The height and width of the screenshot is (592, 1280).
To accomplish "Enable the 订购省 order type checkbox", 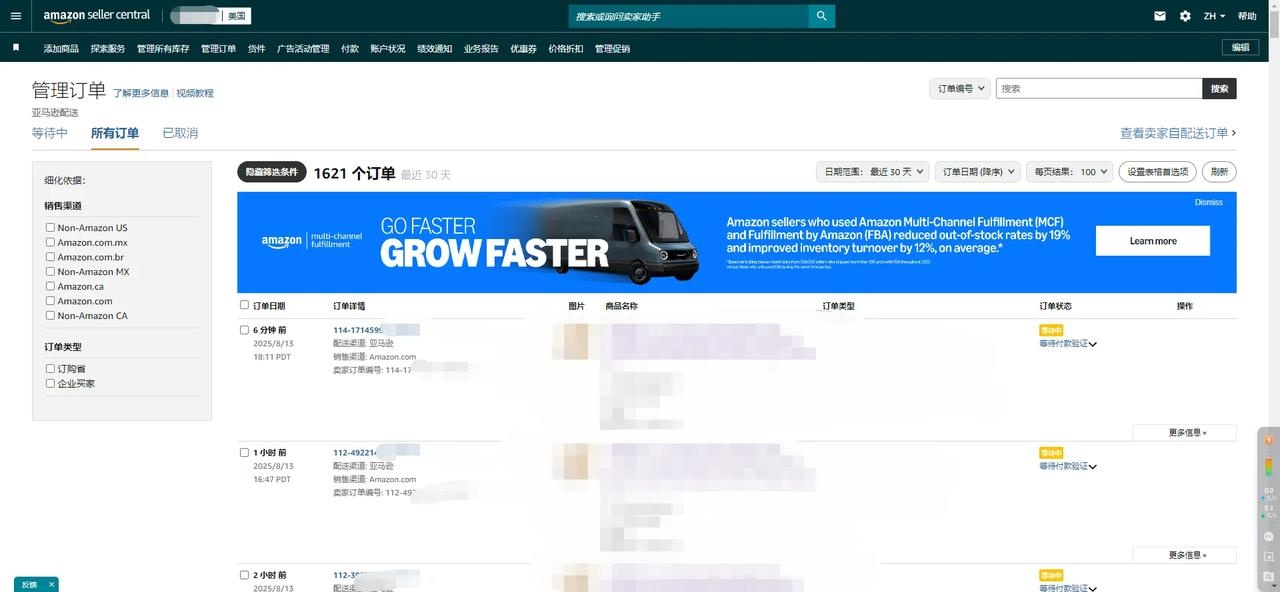I will tap(50, 368).
